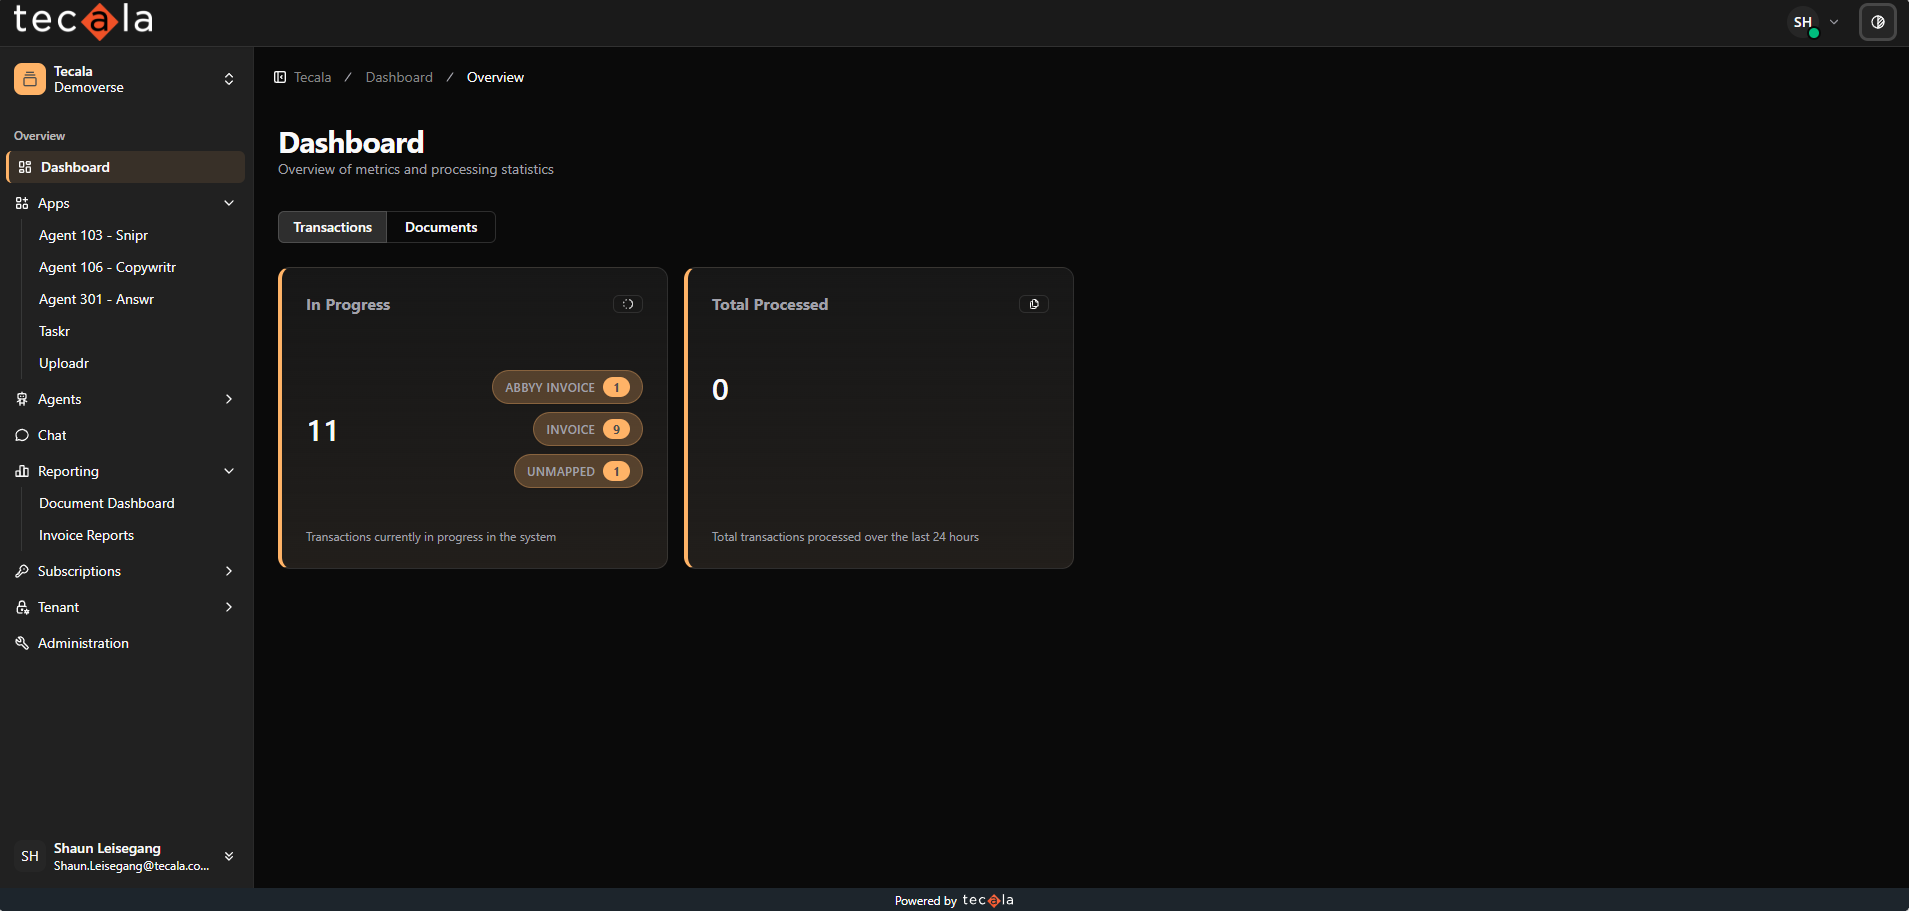Screen dimensions: 1909x911
Task: Click the Apps icon in sidebar
Action: point(22,203)
